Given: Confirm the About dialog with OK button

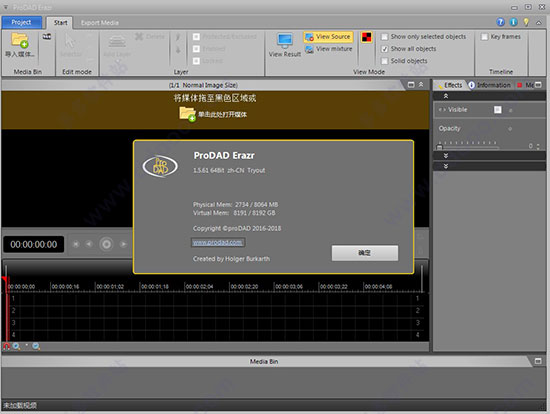Looking at the screenshot, I should click(x=365, y=253).
